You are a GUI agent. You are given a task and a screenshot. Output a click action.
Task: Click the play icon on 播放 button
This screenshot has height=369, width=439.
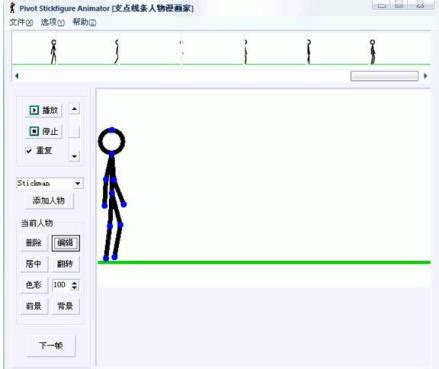tap(34, 110)
